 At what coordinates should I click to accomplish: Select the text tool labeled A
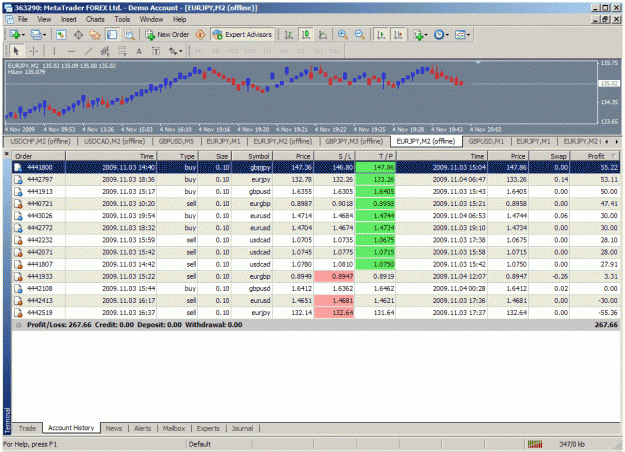click(x=139, y=51)
